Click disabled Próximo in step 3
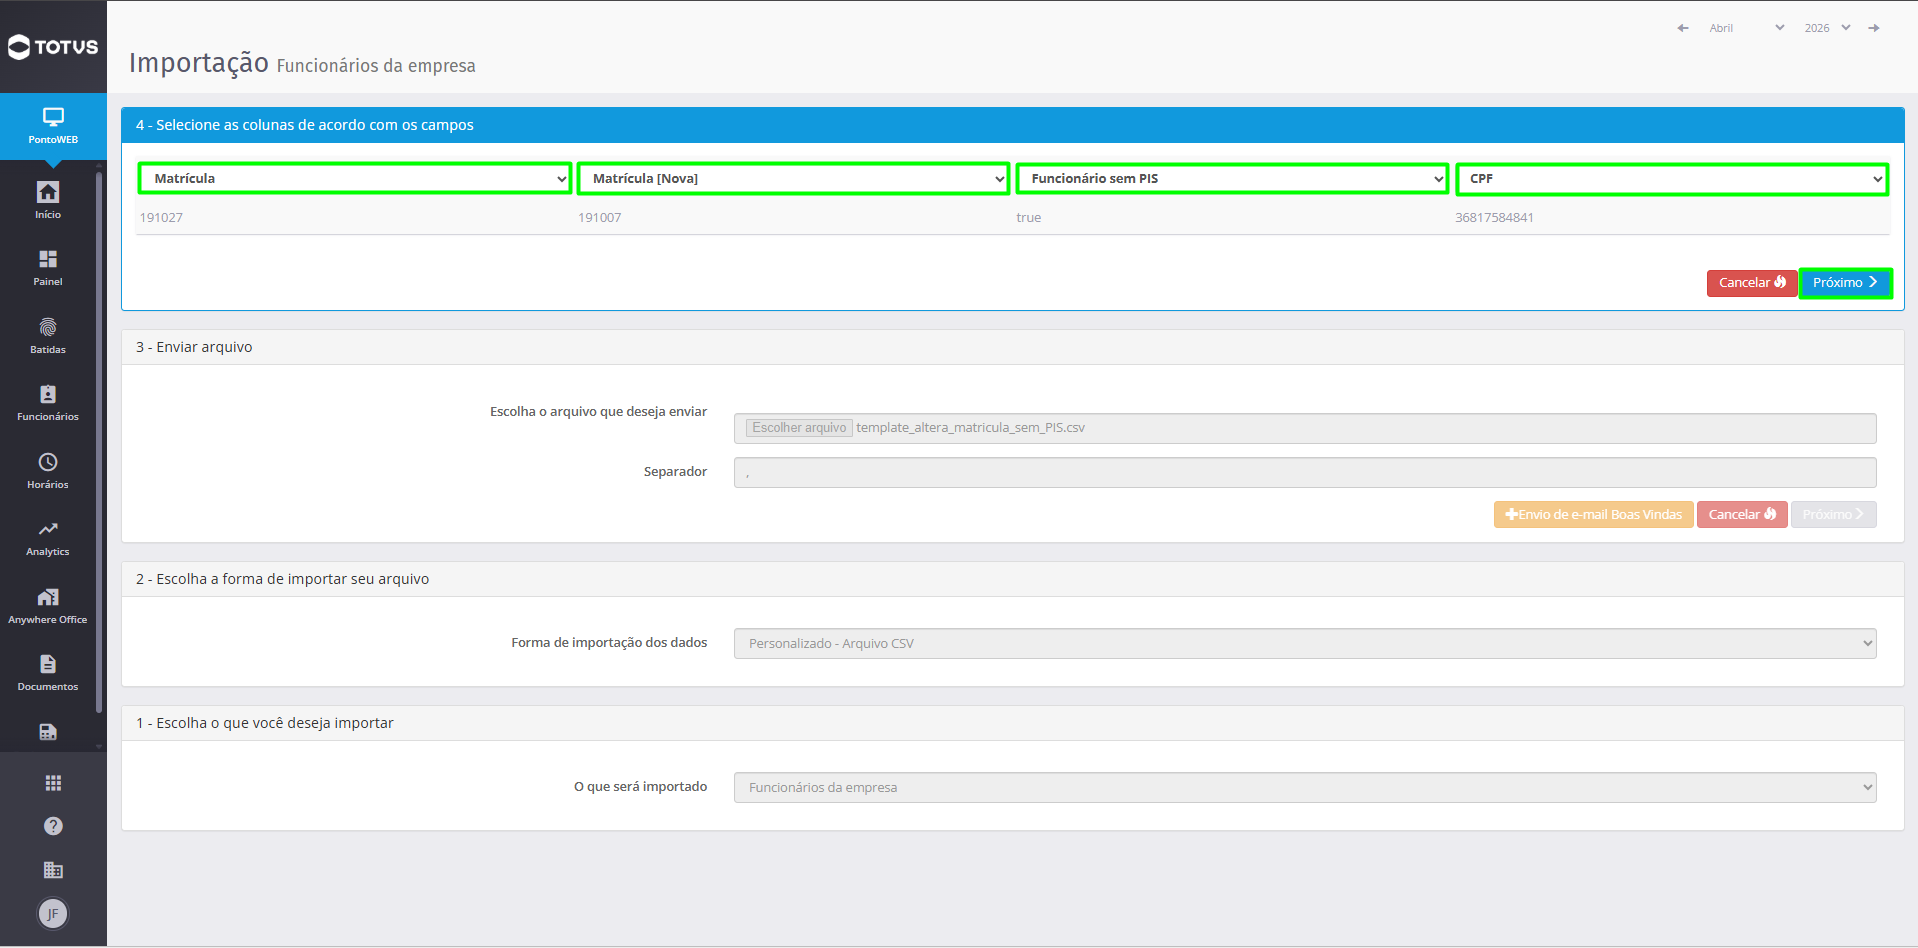The height and width of the screenshot is (948, 1918). coord(1833,515)
